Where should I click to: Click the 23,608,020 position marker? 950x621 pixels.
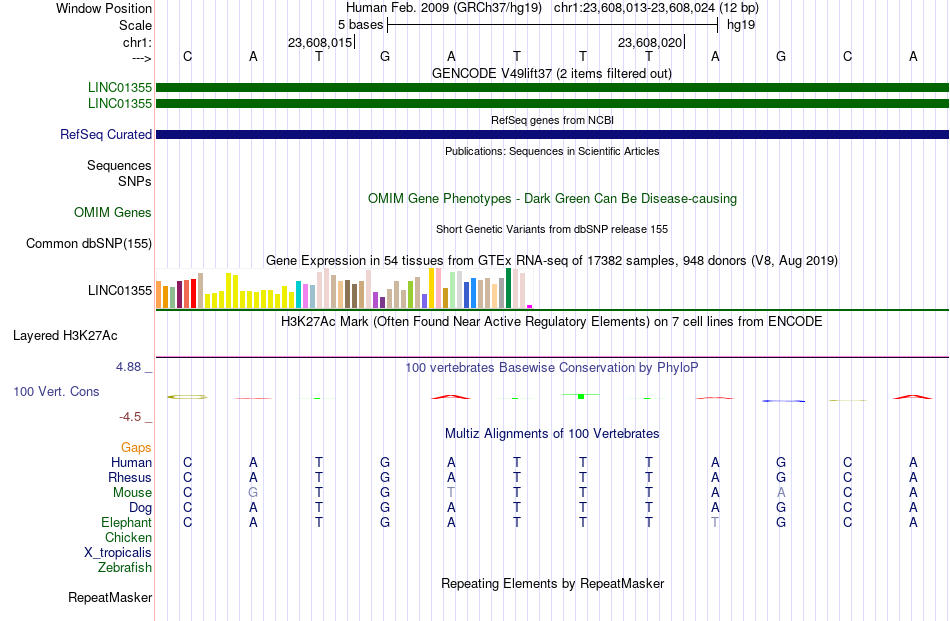click(650, 42)
